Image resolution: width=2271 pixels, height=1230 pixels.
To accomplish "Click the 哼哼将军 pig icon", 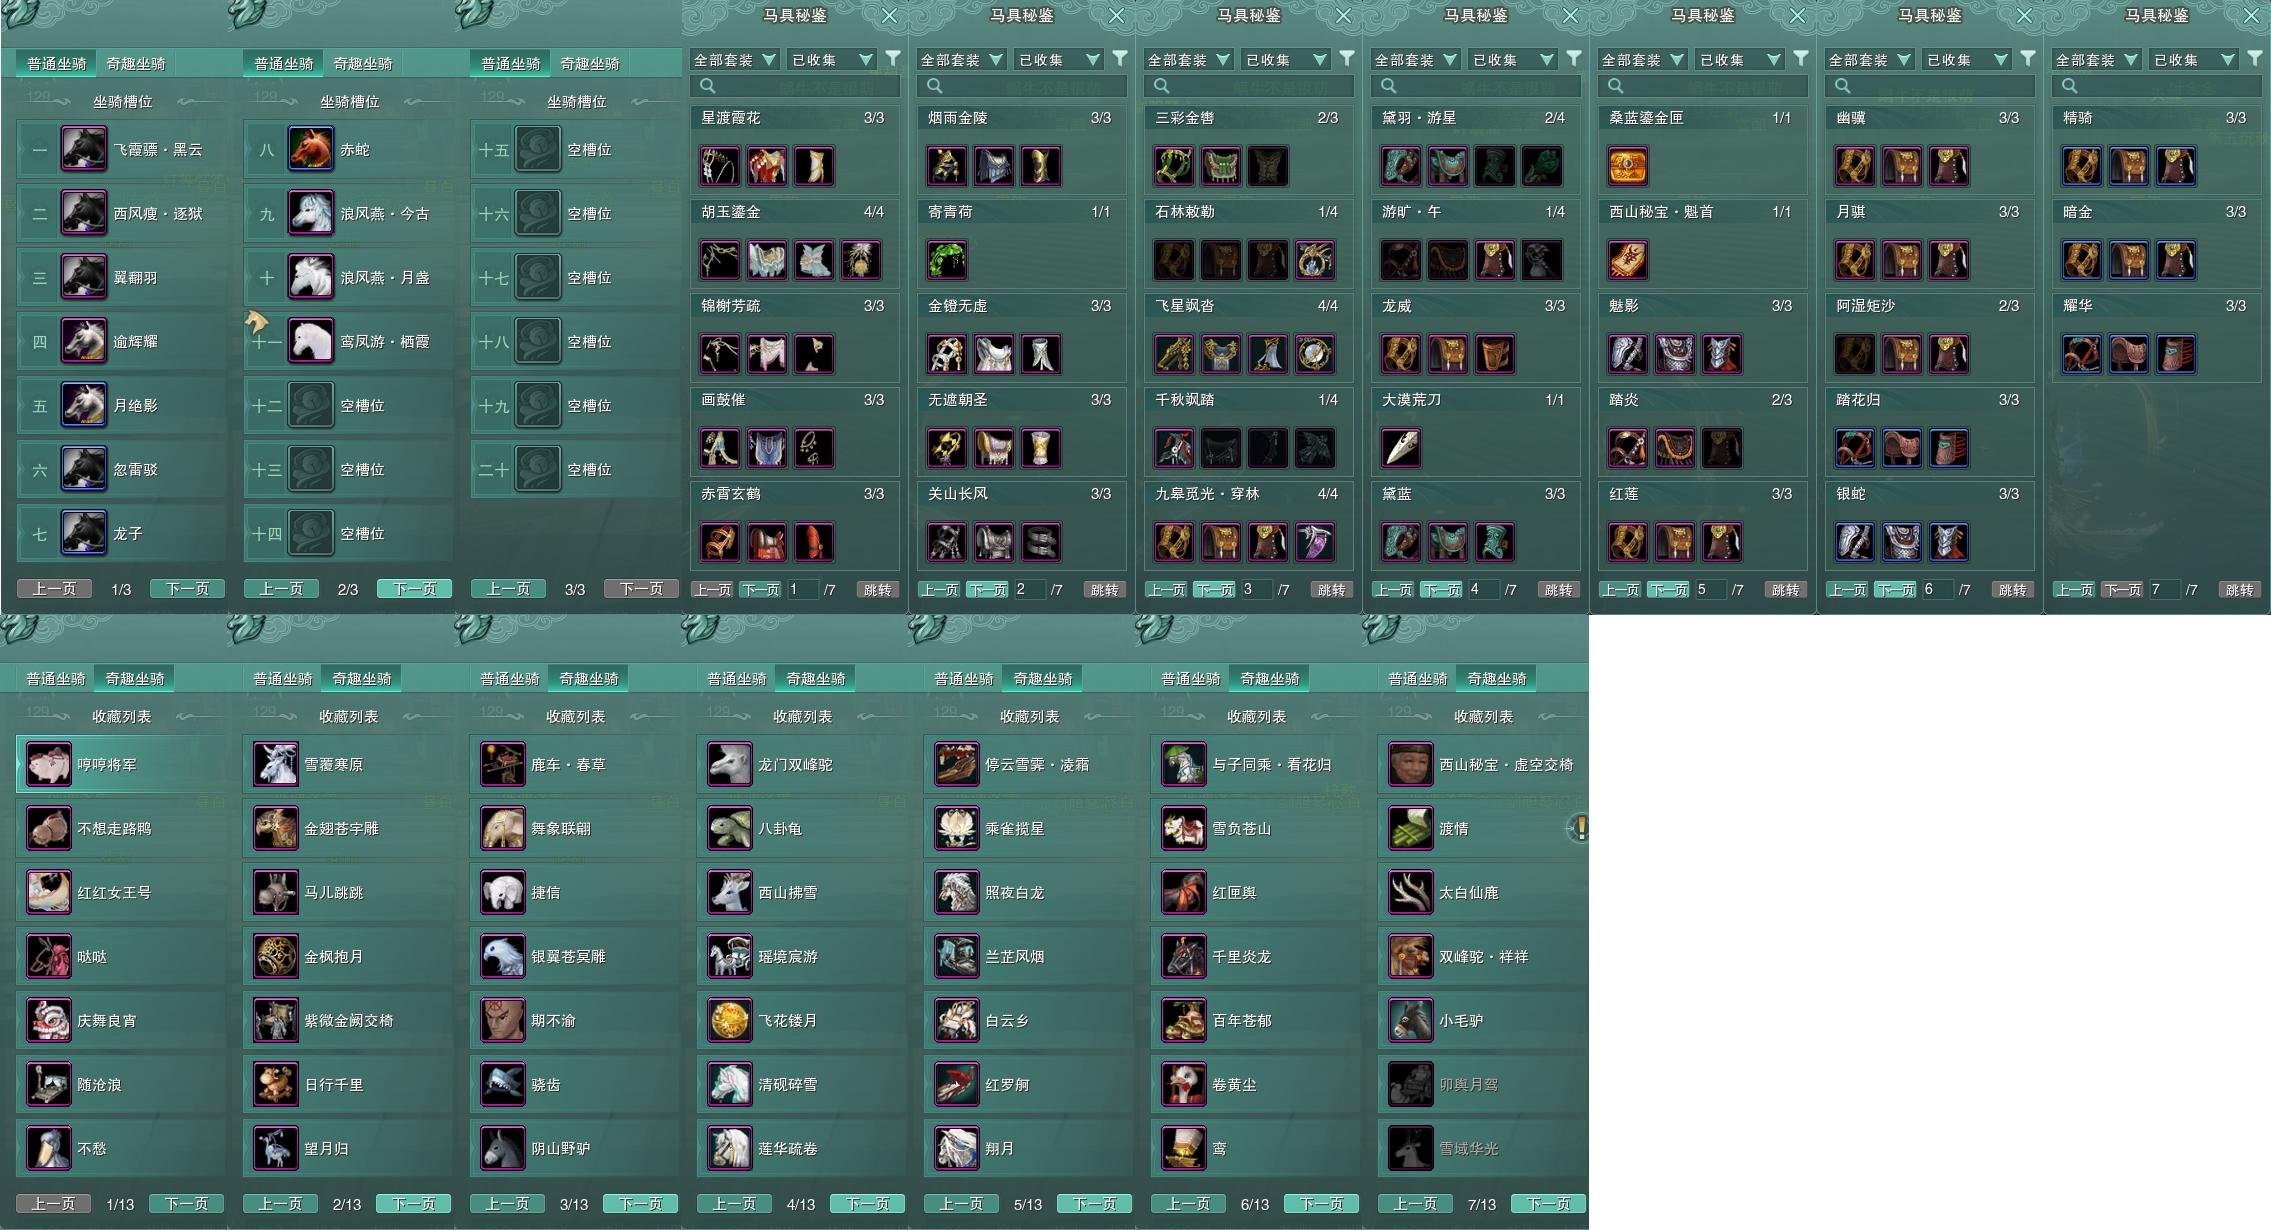I will coord(49,764).
